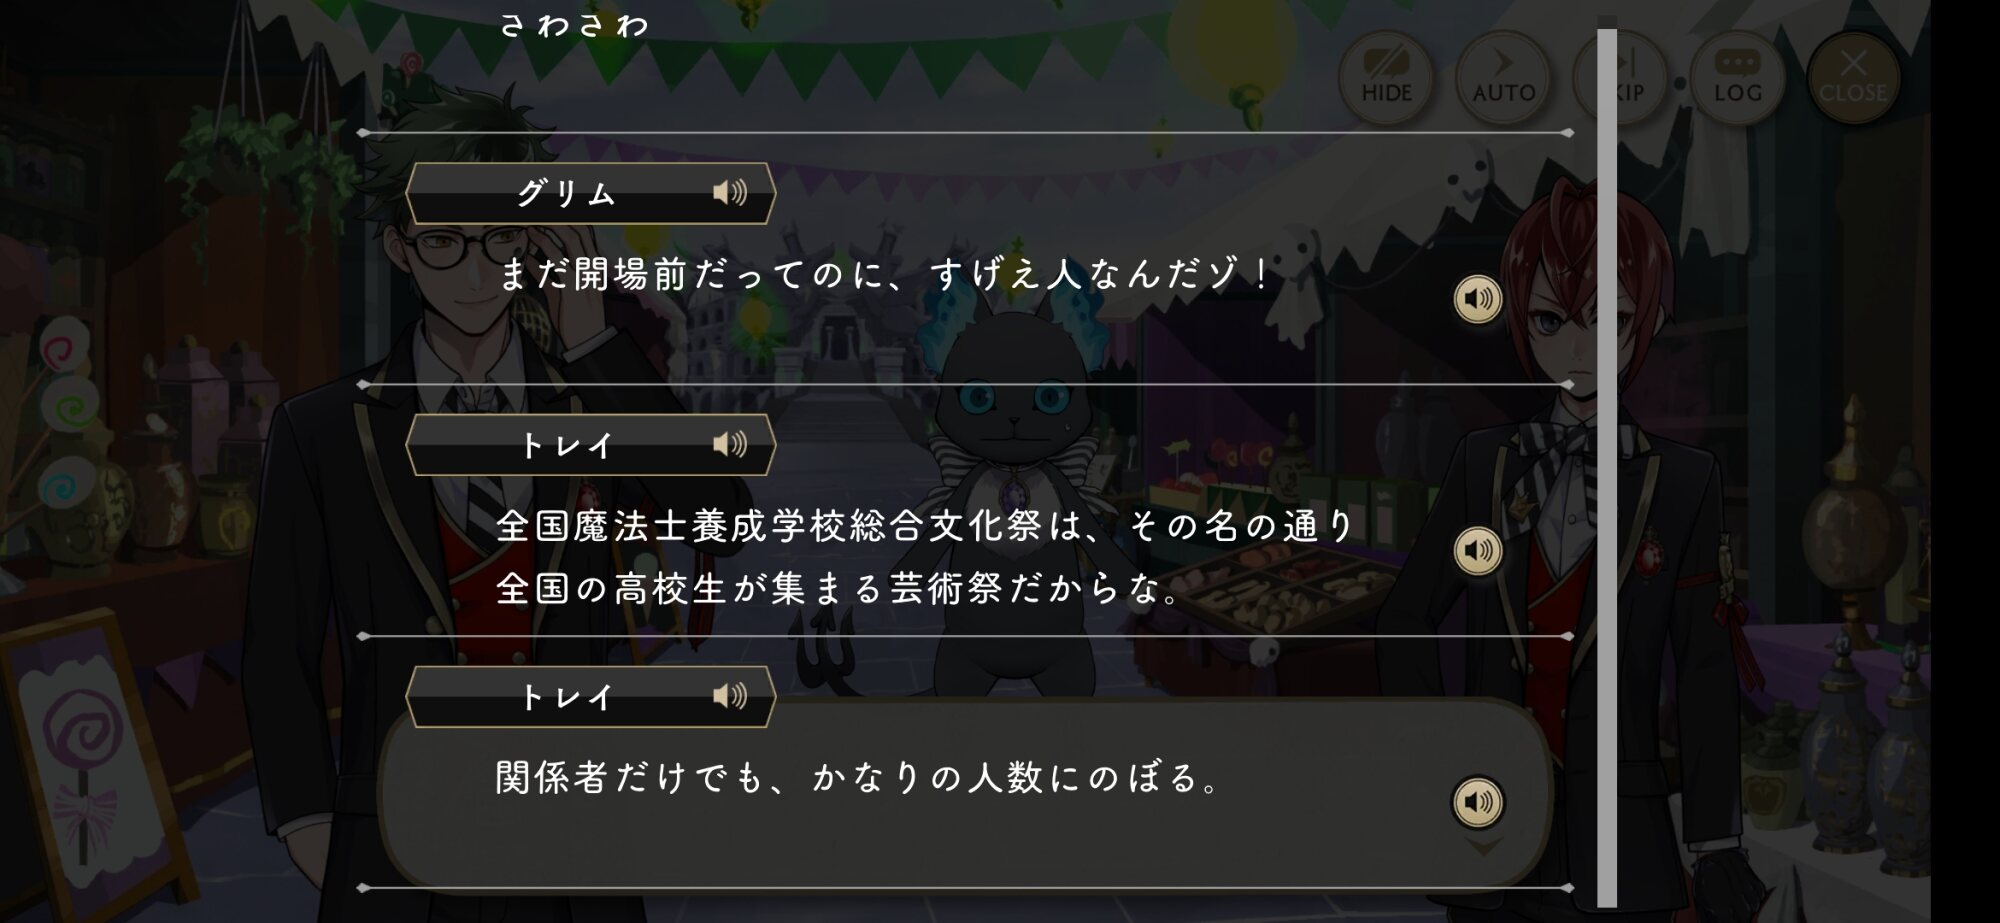The height and width of the screenshot is (923, 2000).
Task: Click the 関係者だけでも dialogue bubble
Action: pyautogui.click(x=965, y=790)
